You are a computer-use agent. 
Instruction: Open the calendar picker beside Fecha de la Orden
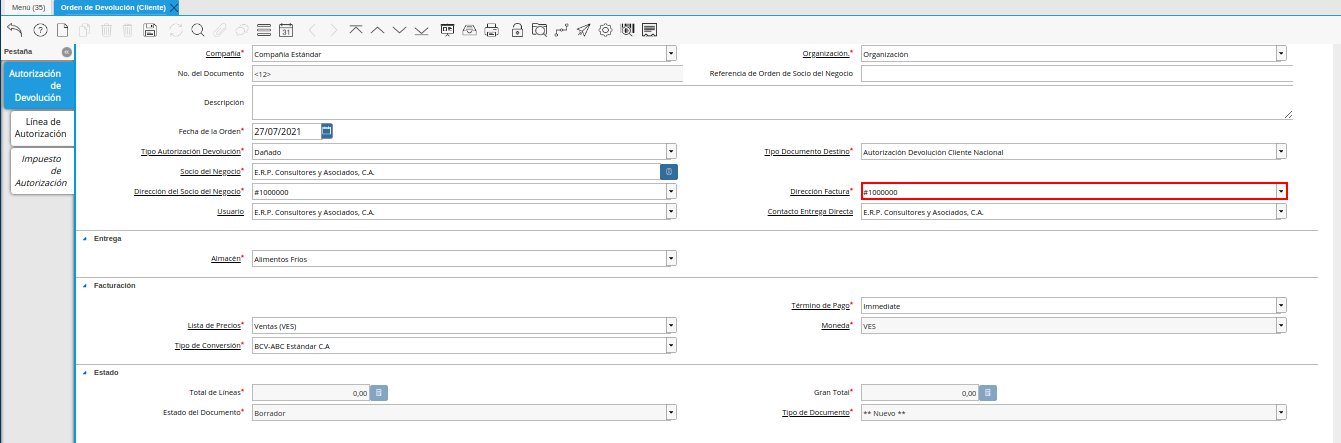tap(327, 131)
